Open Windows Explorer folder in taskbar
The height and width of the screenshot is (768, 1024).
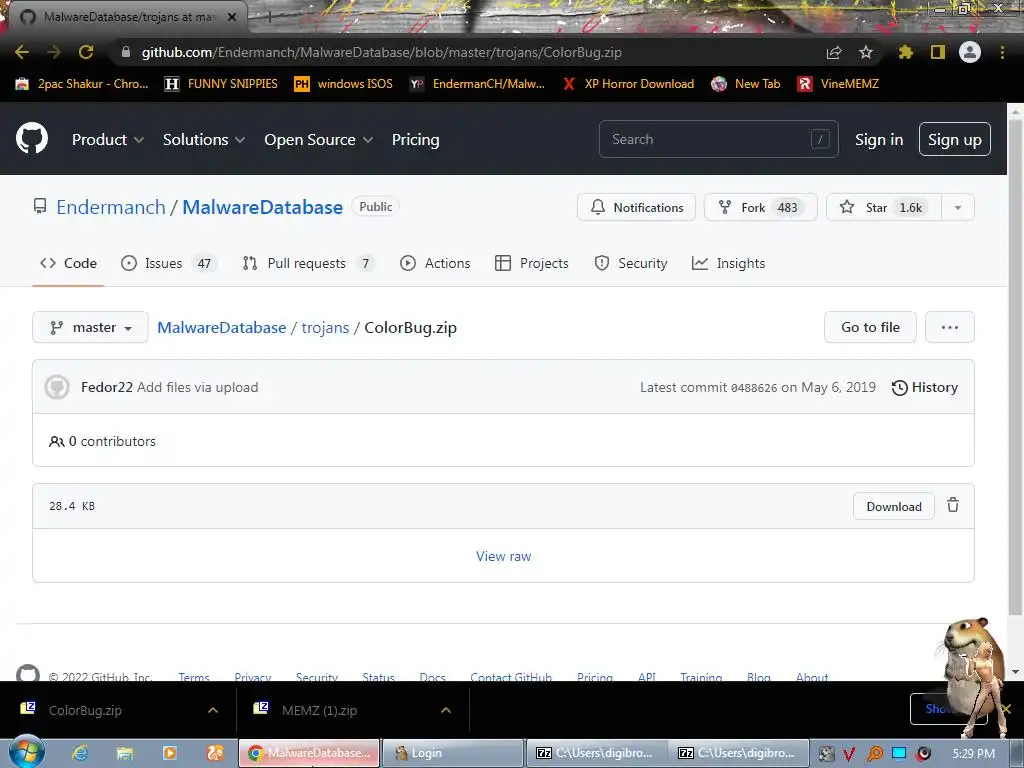[x=125, y=753]
